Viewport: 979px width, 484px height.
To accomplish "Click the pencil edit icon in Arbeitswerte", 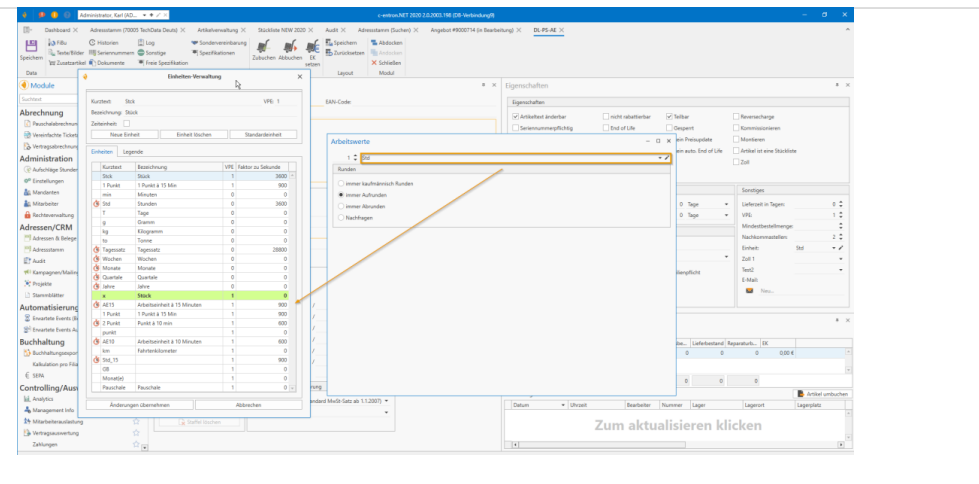I will coord(666,158).
